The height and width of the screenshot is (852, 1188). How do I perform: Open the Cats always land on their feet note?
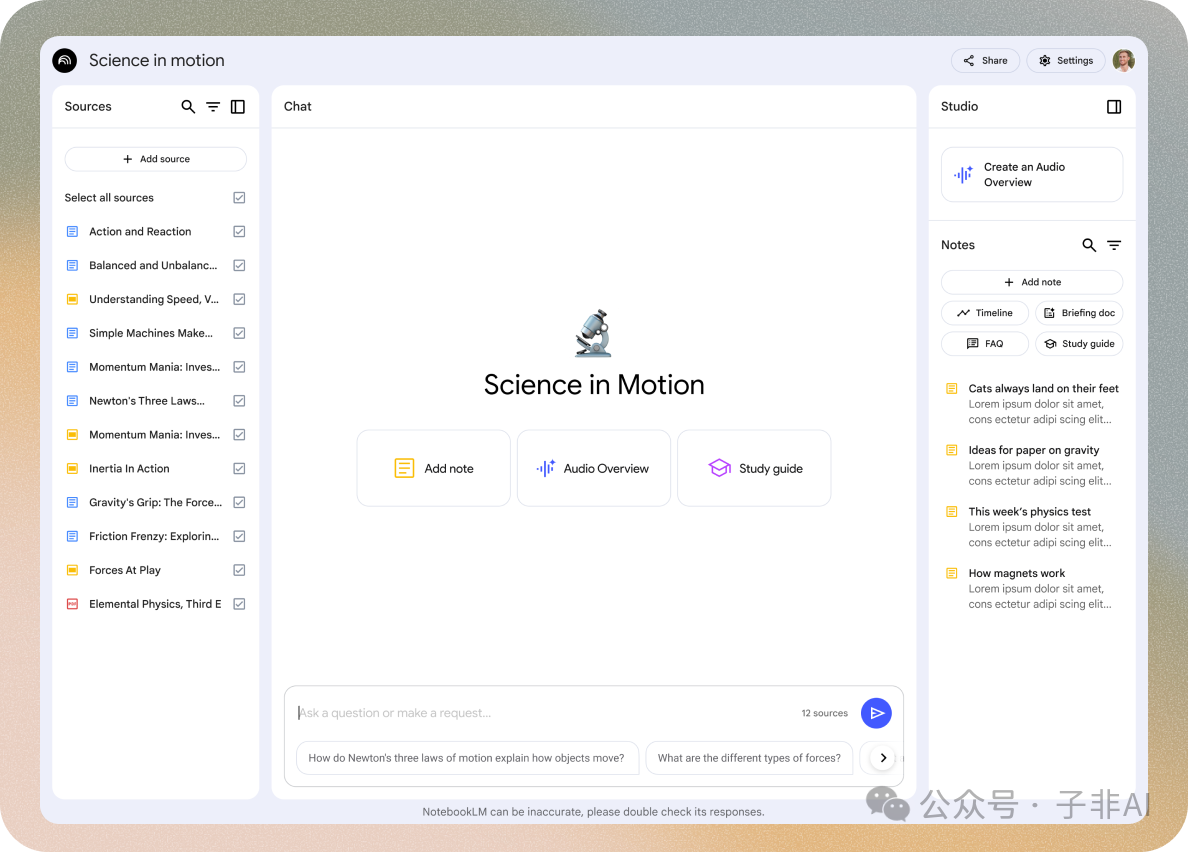click(x=1043, y=389)
